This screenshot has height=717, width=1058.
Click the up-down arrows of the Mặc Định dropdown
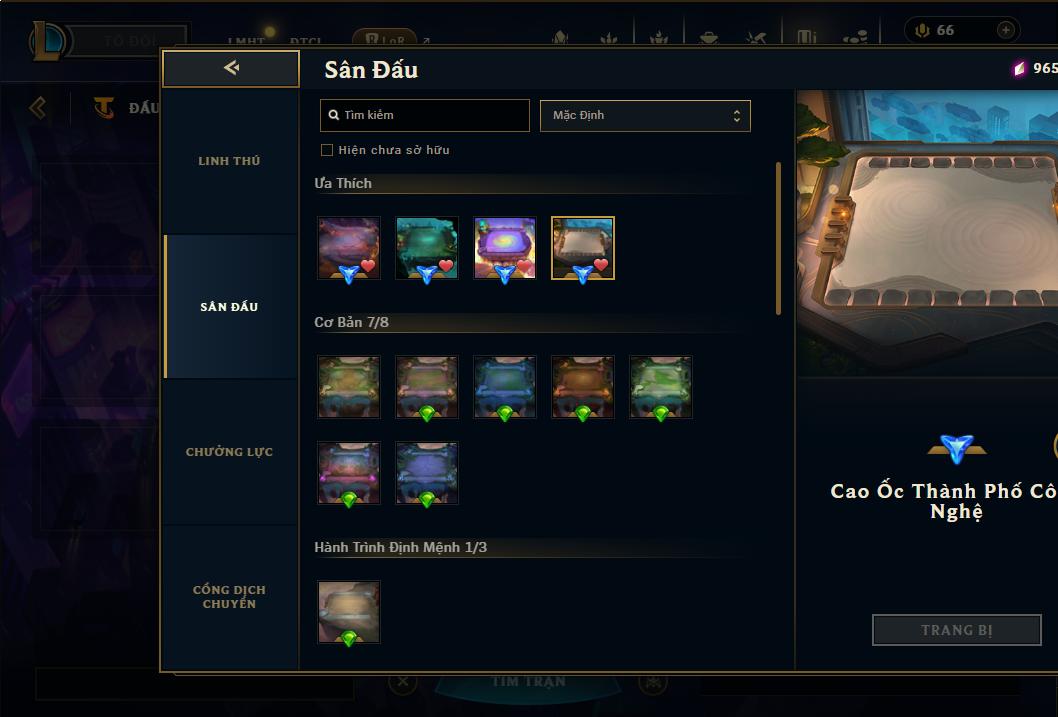click(x=737, y=116)
